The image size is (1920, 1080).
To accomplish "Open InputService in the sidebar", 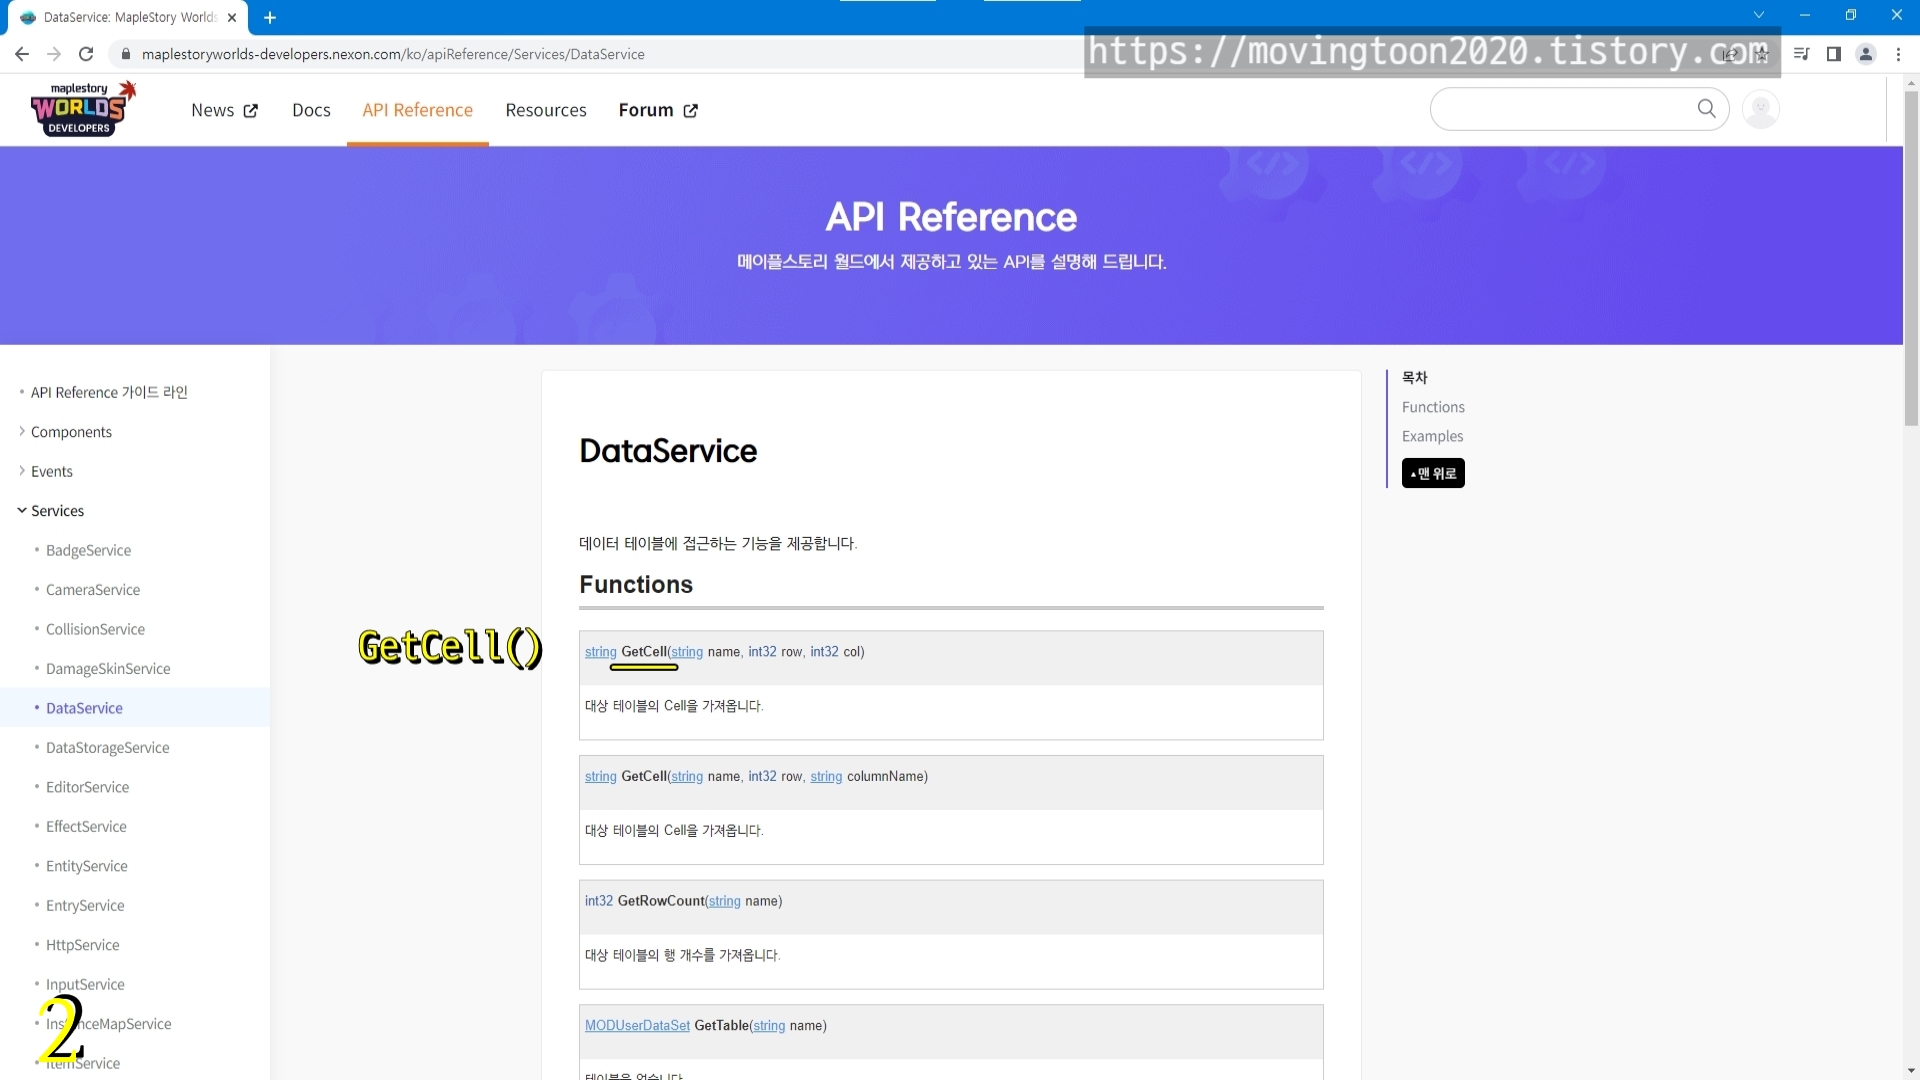I will (x=85, y=985).
